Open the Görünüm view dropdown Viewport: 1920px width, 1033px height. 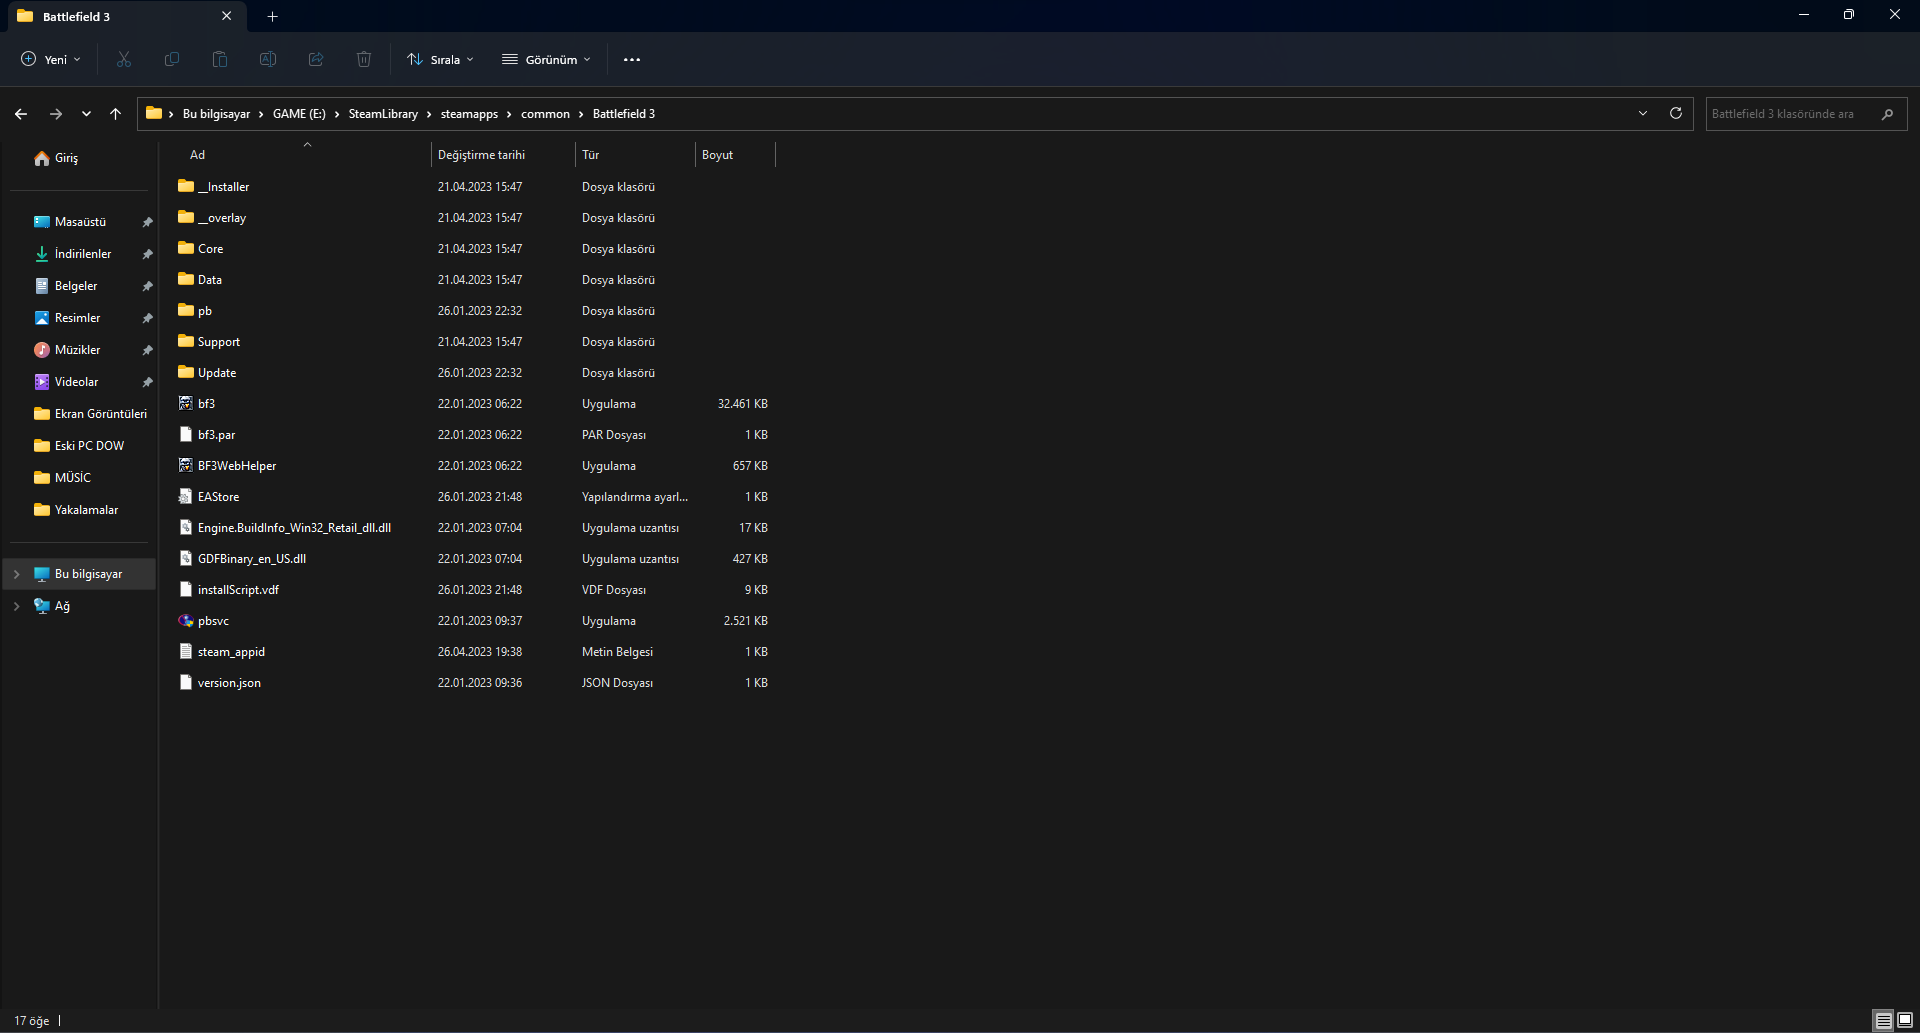point(546,60)
